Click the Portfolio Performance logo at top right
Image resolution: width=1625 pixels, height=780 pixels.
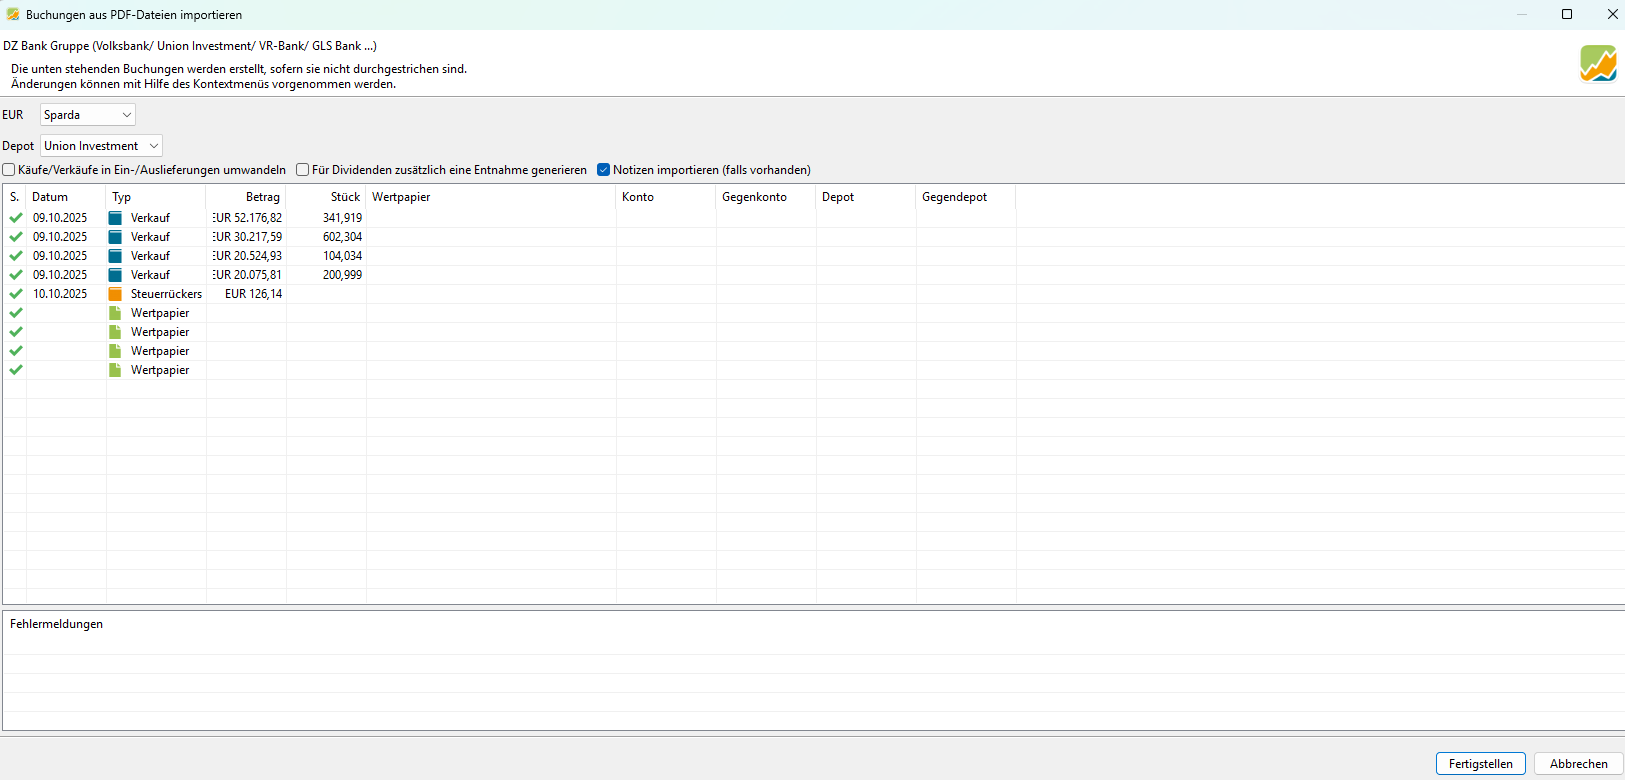pos(1598,64)
